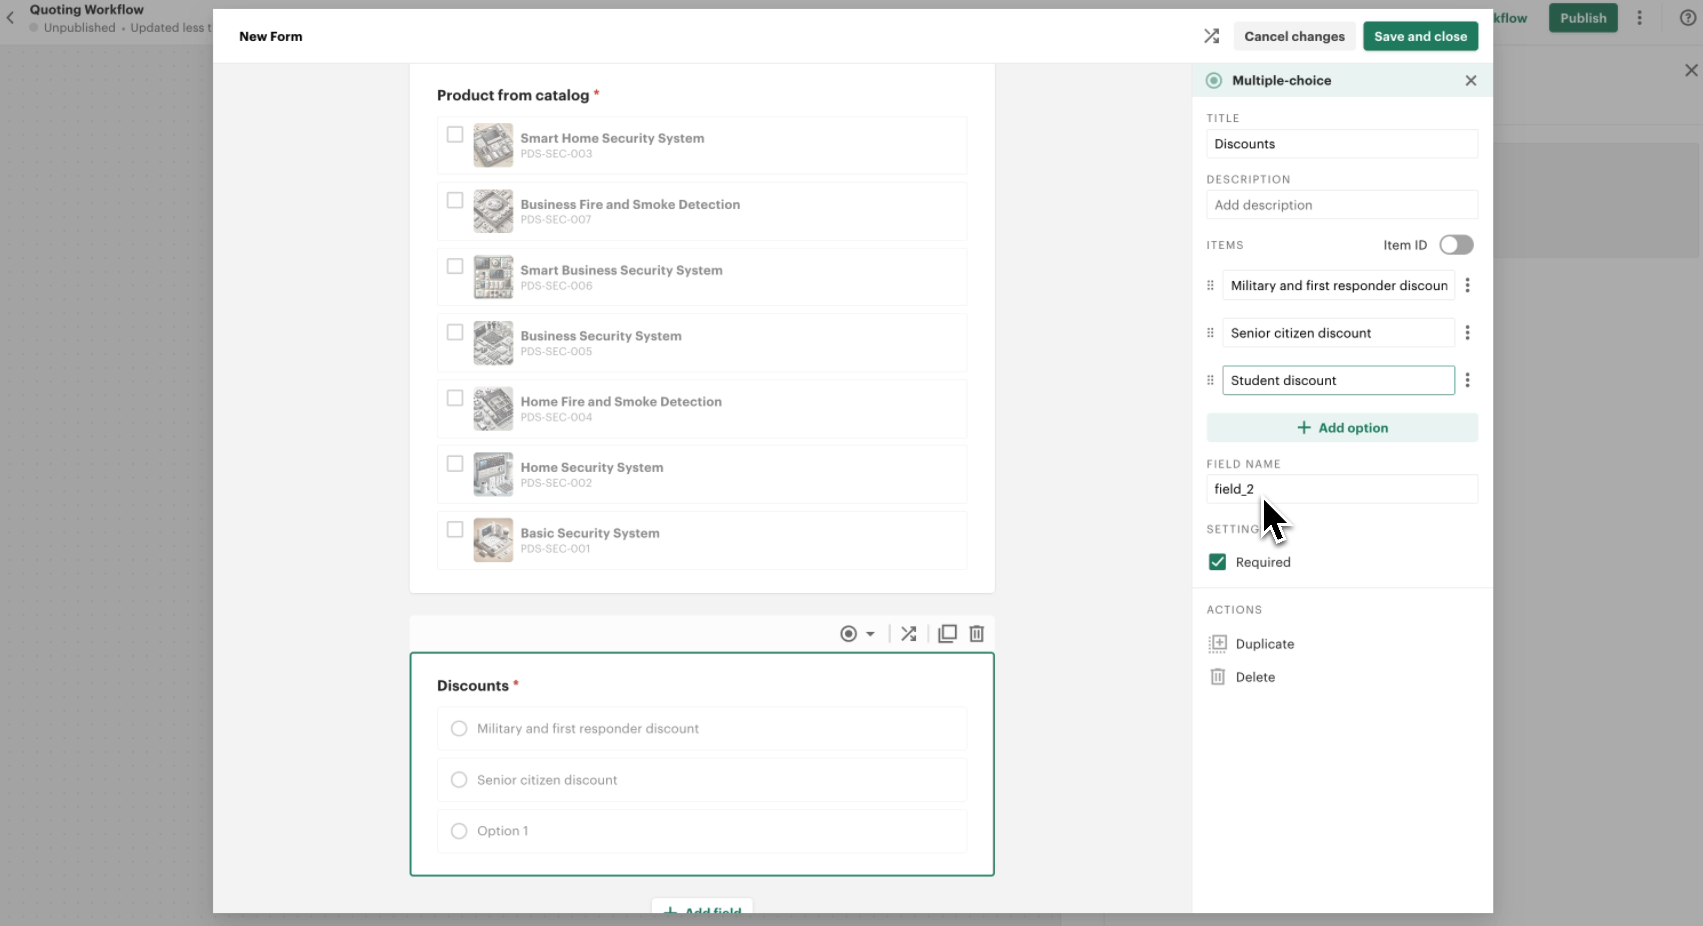
Task: Open the field type dropdown above Discounts
Action: click(857, 633)
